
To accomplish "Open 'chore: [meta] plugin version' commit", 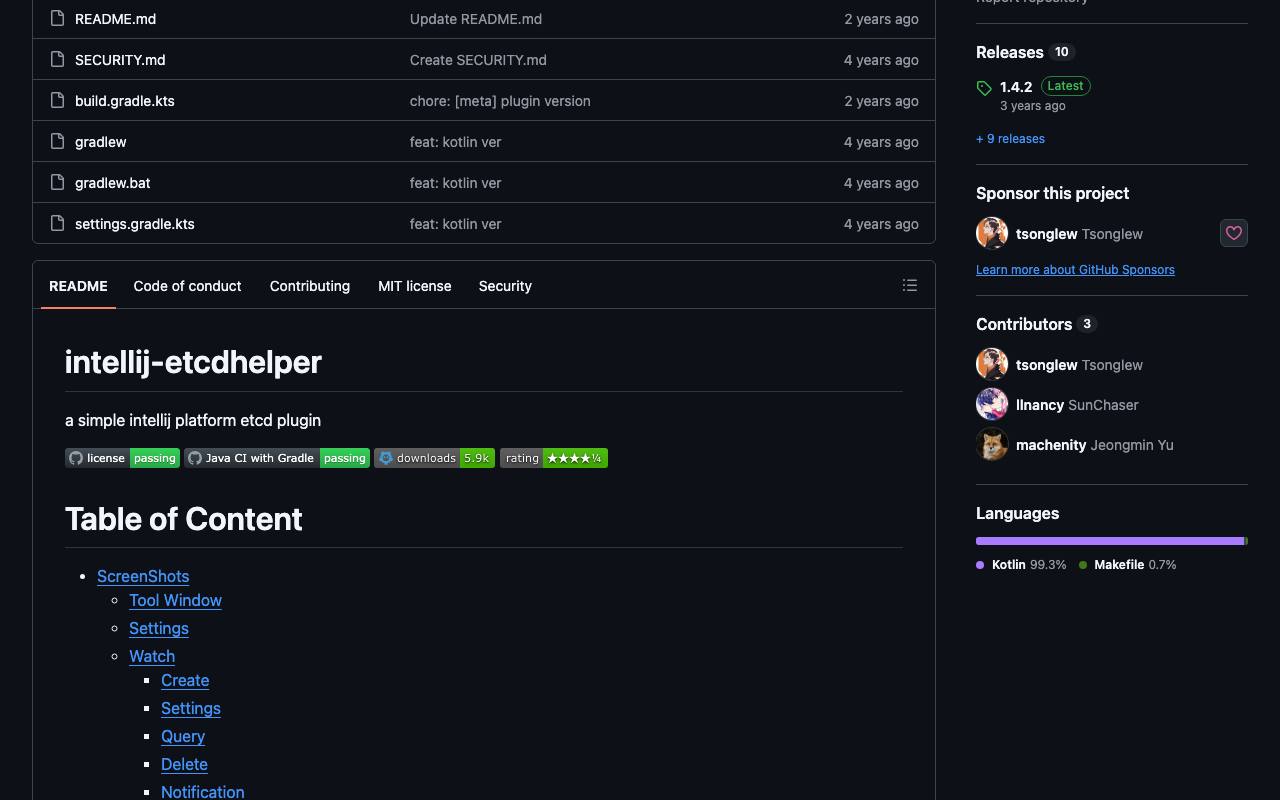I will click(500, 101).
